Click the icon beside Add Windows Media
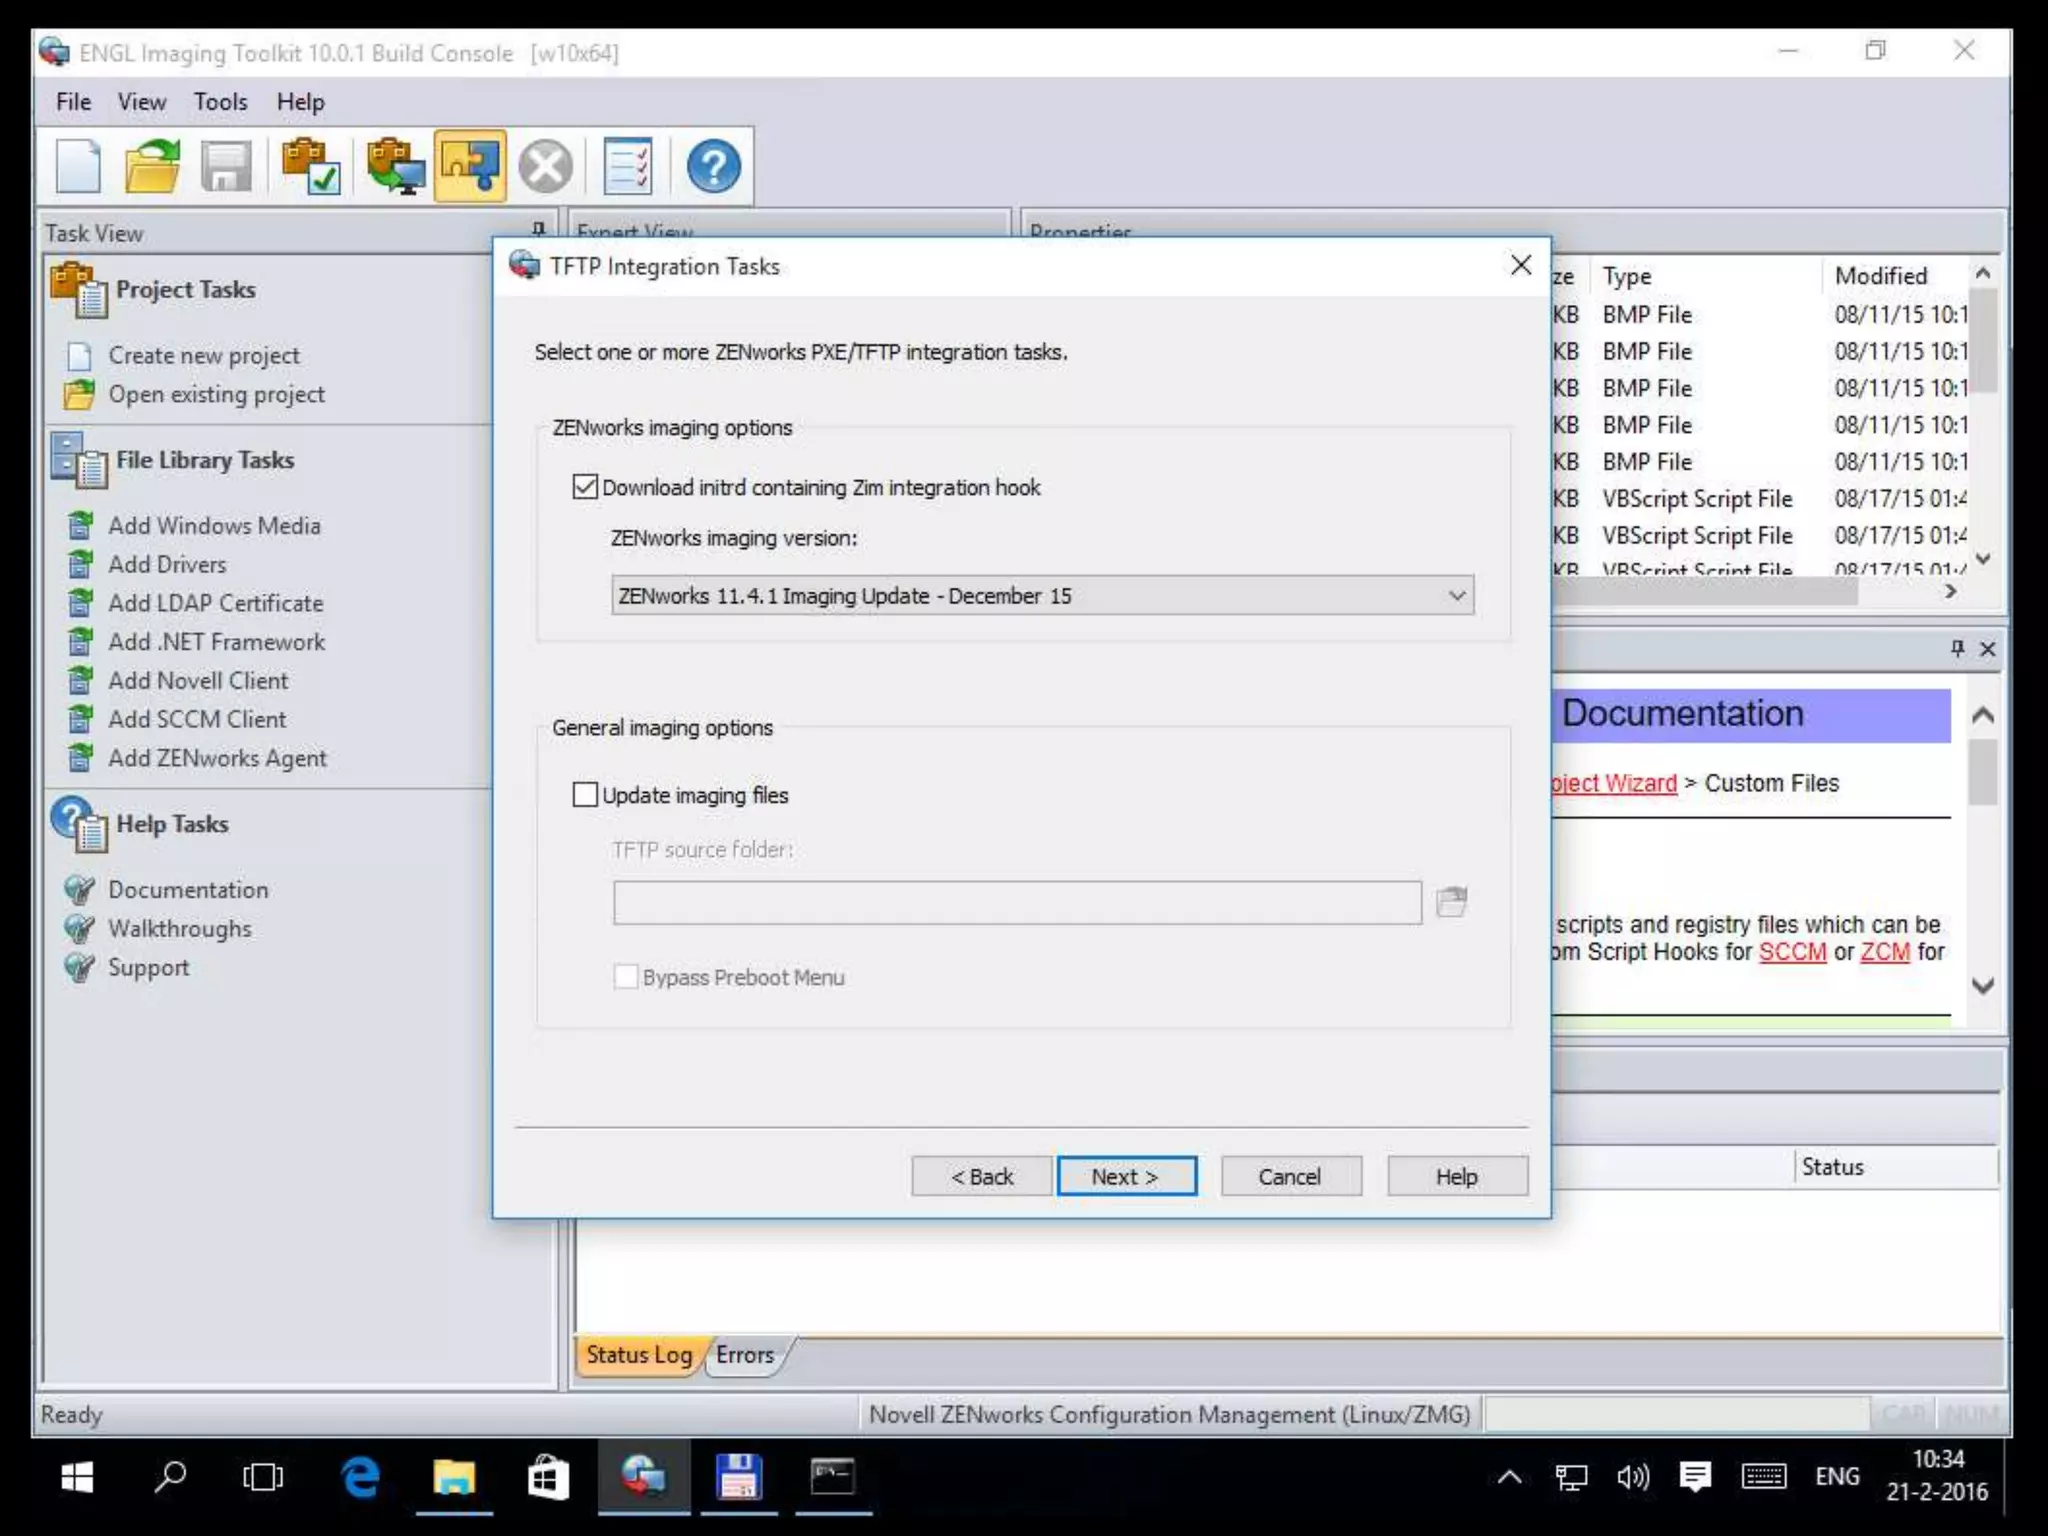 [80, 526]
